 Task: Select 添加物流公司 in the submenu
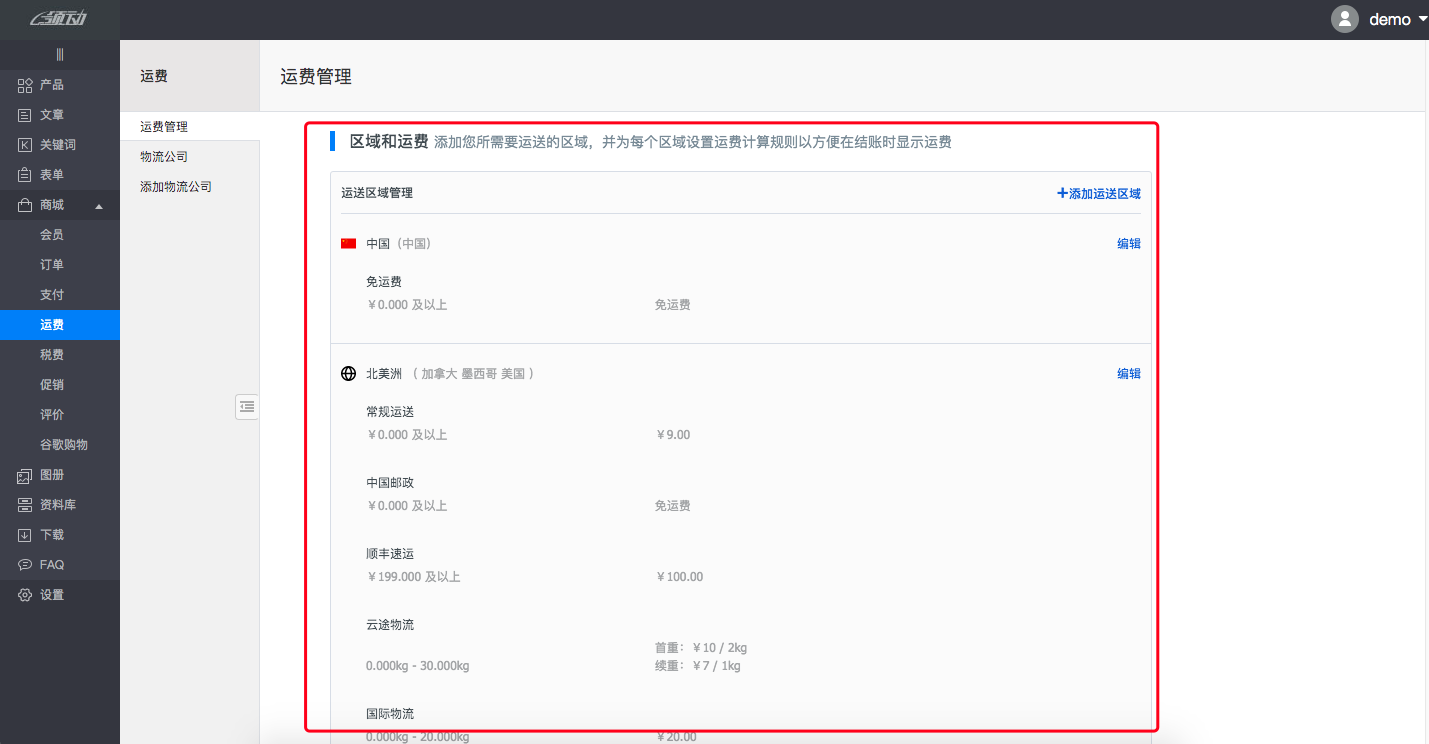point(176,187)
